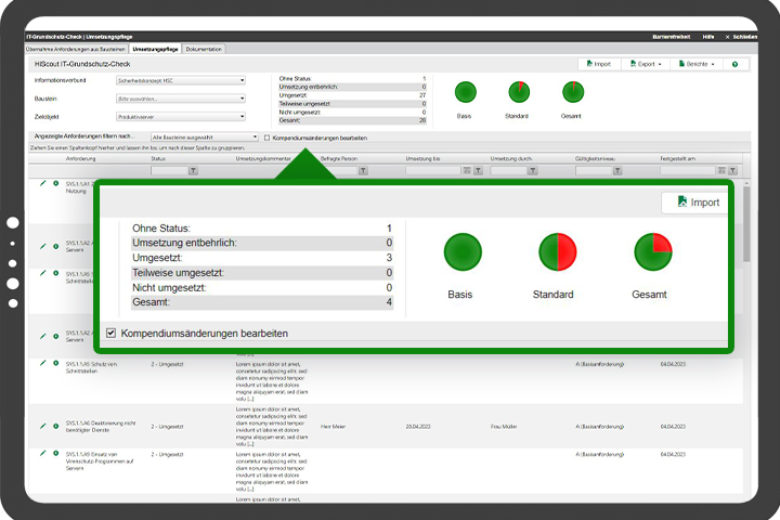This screenshot has height=520, width=780.
Task: Sort by the Anforderung column header
Action: click(x=81, y=159)
